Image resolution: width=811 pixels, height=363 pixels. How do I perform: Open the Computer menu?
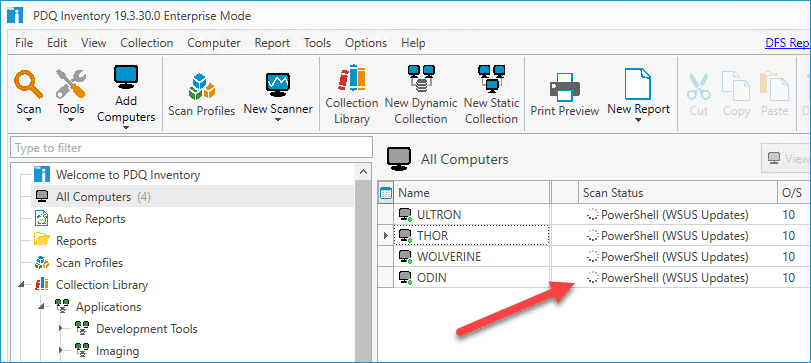click(214, 43)
